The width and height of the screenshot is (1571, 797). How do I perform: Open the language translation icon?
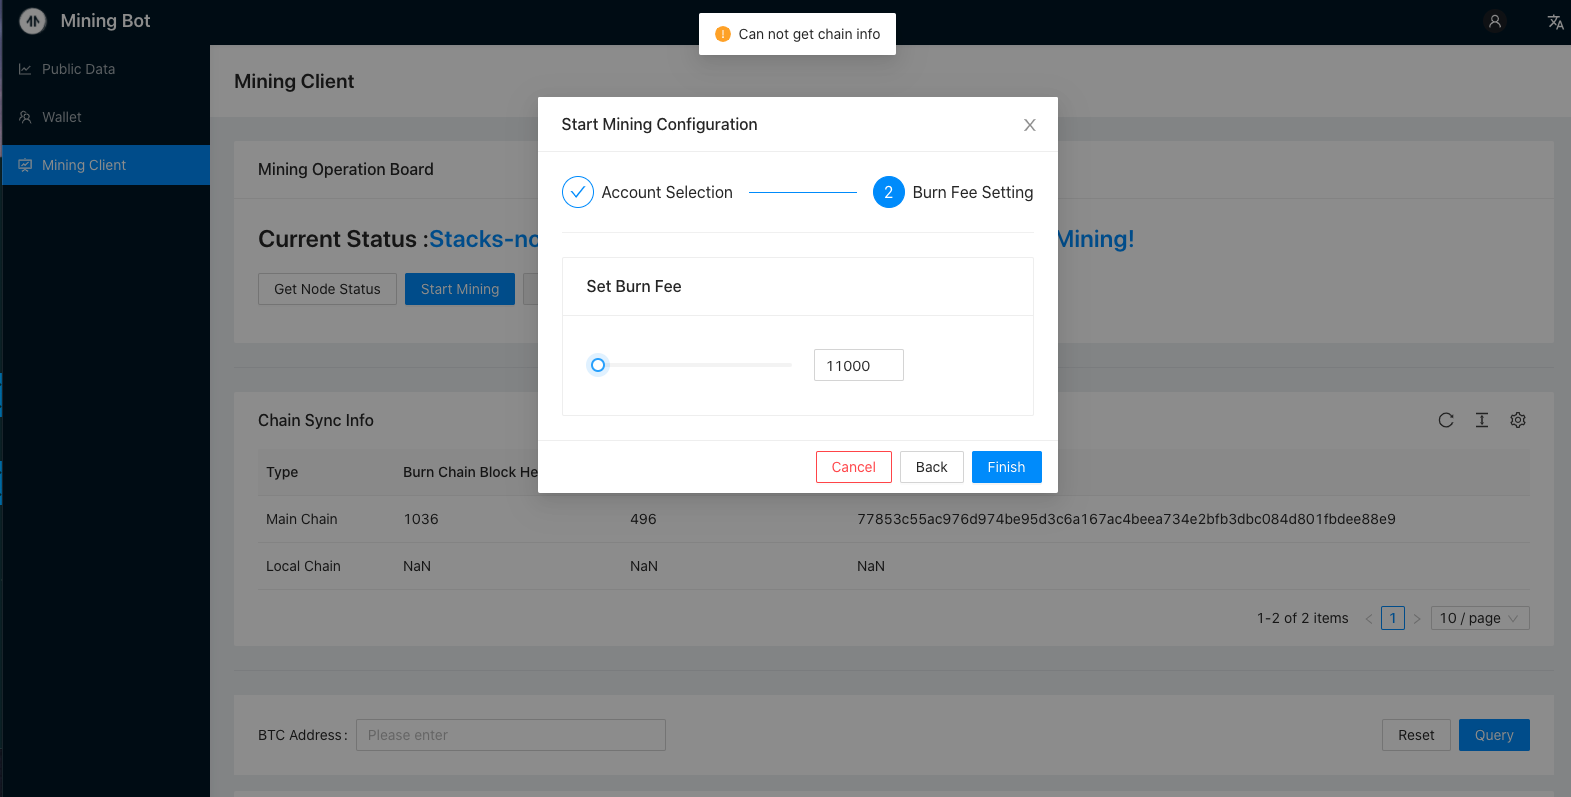click(1555, 21)
